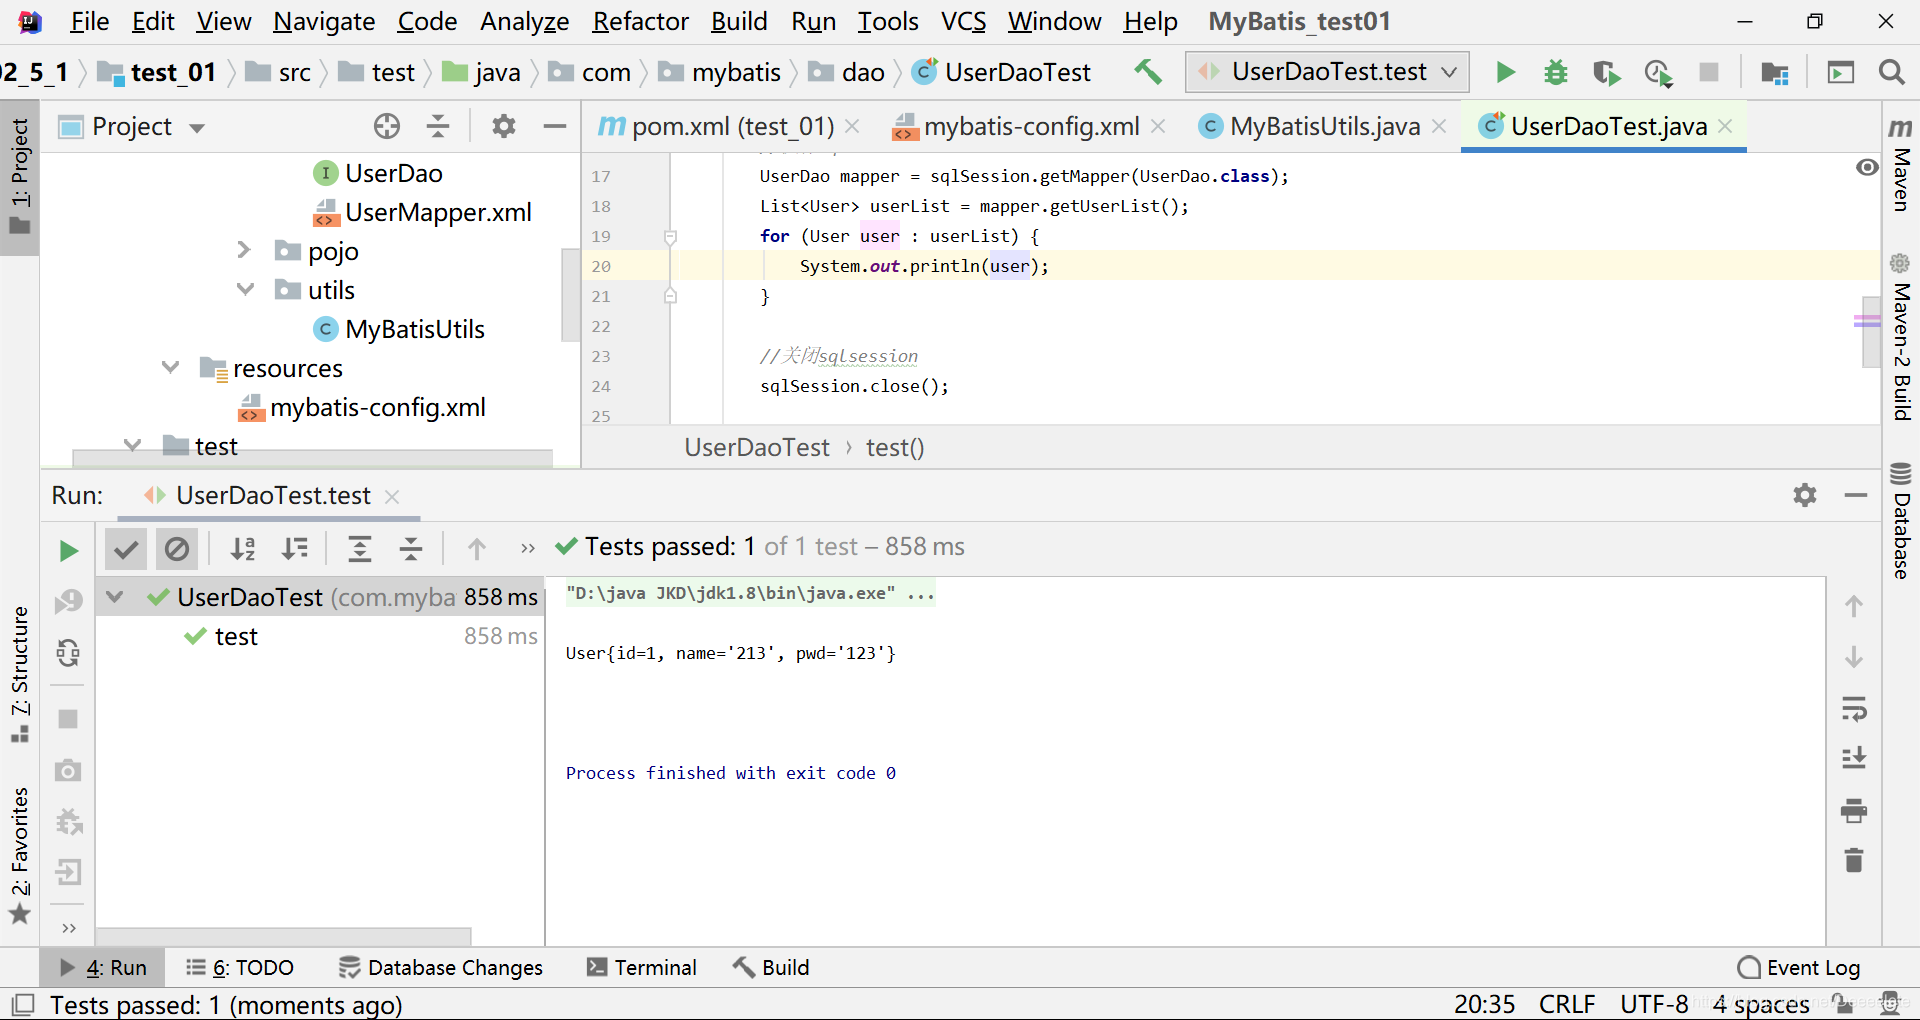Open the 6: TODO tool window
The height and width of the screenshot is (1020, 1920).
click(240, 967)
